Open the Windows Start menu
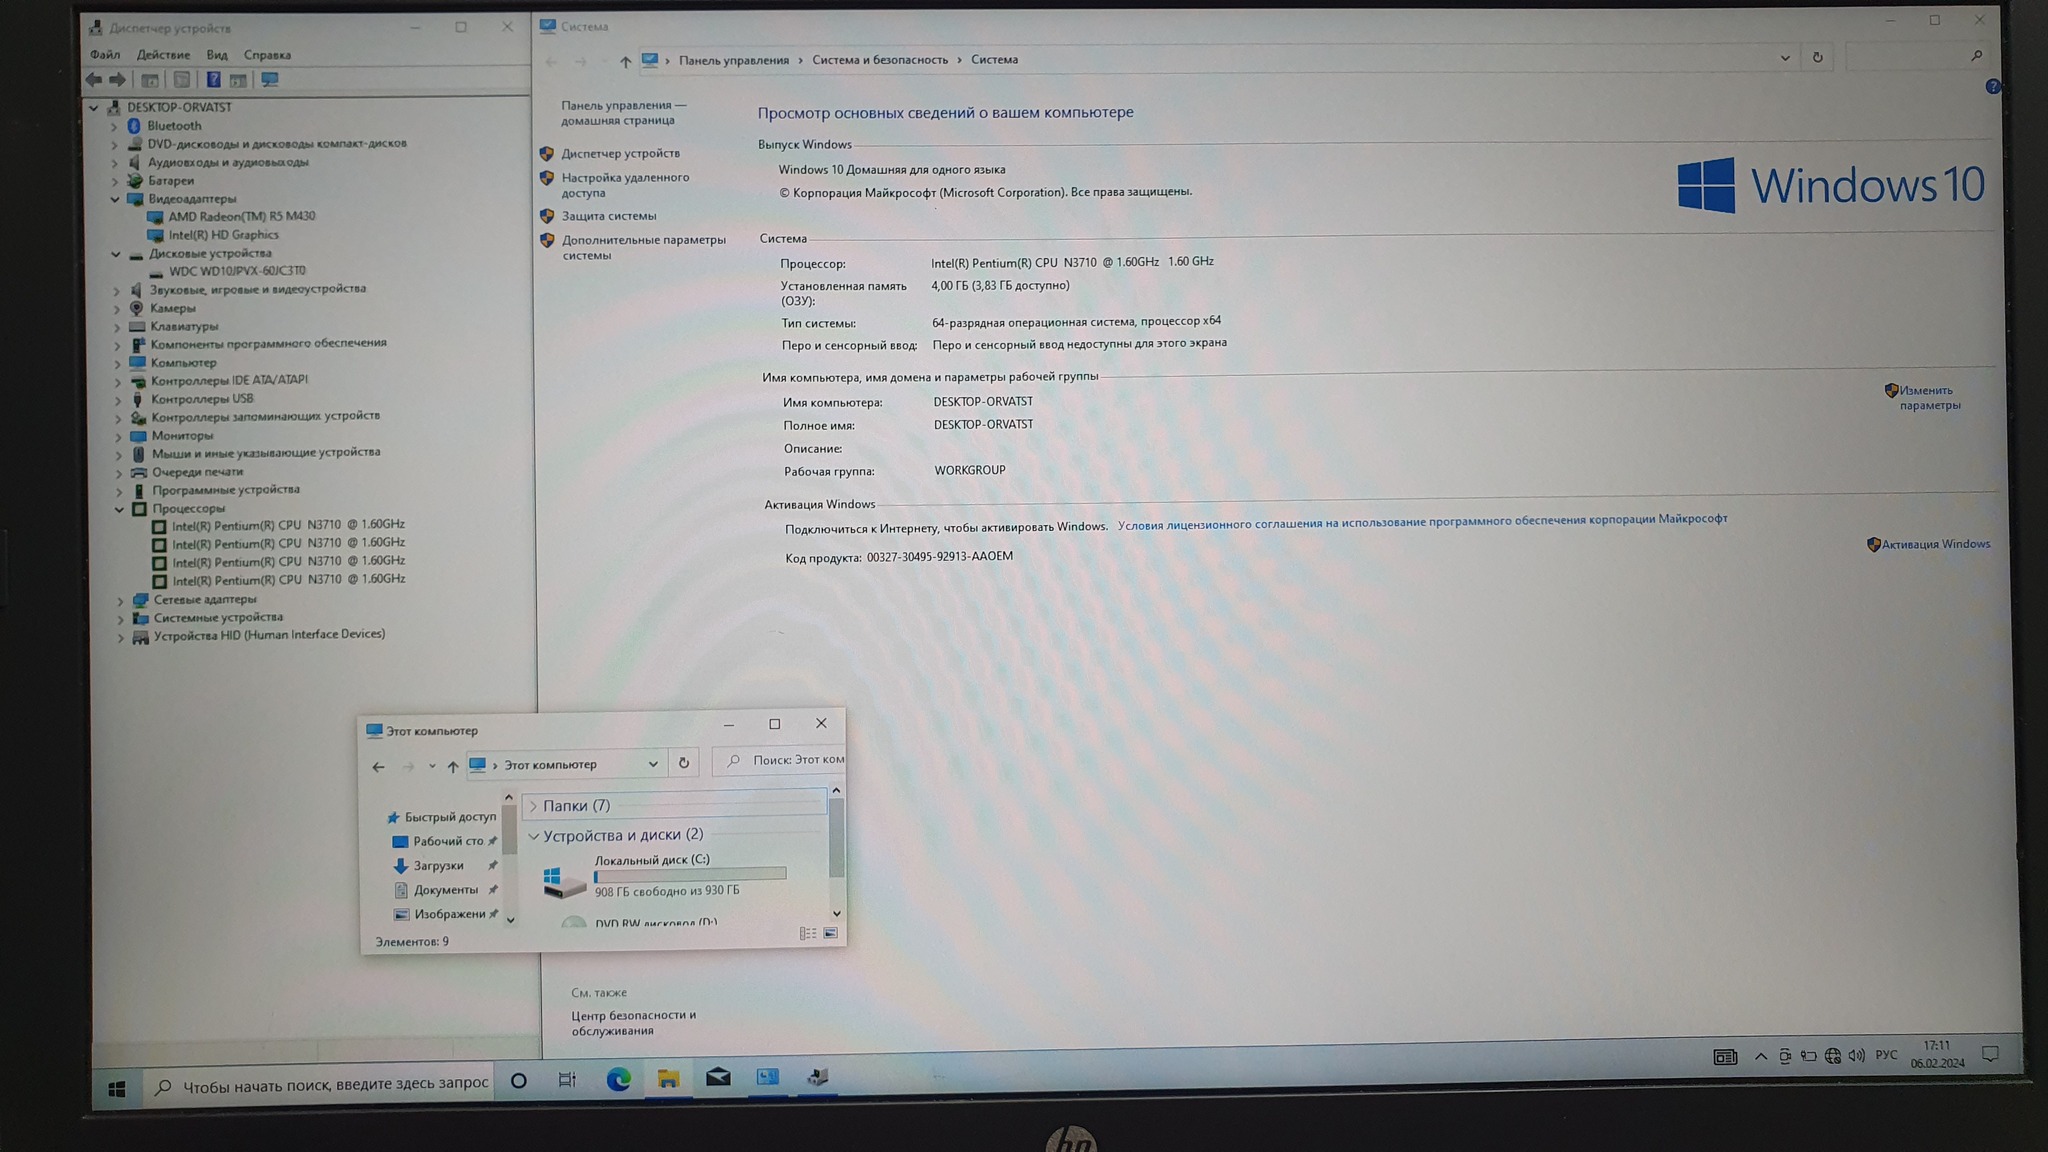The width and height of the screenshot is (2048, 1152). point(117,1089)
